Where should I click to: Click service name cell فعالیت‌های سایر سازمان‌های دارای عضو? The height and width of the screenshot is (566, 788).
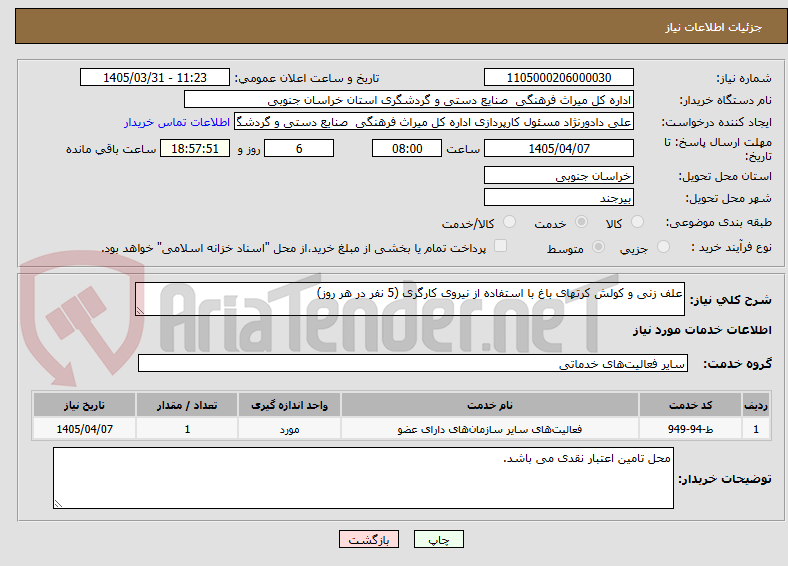coord(490,429)
